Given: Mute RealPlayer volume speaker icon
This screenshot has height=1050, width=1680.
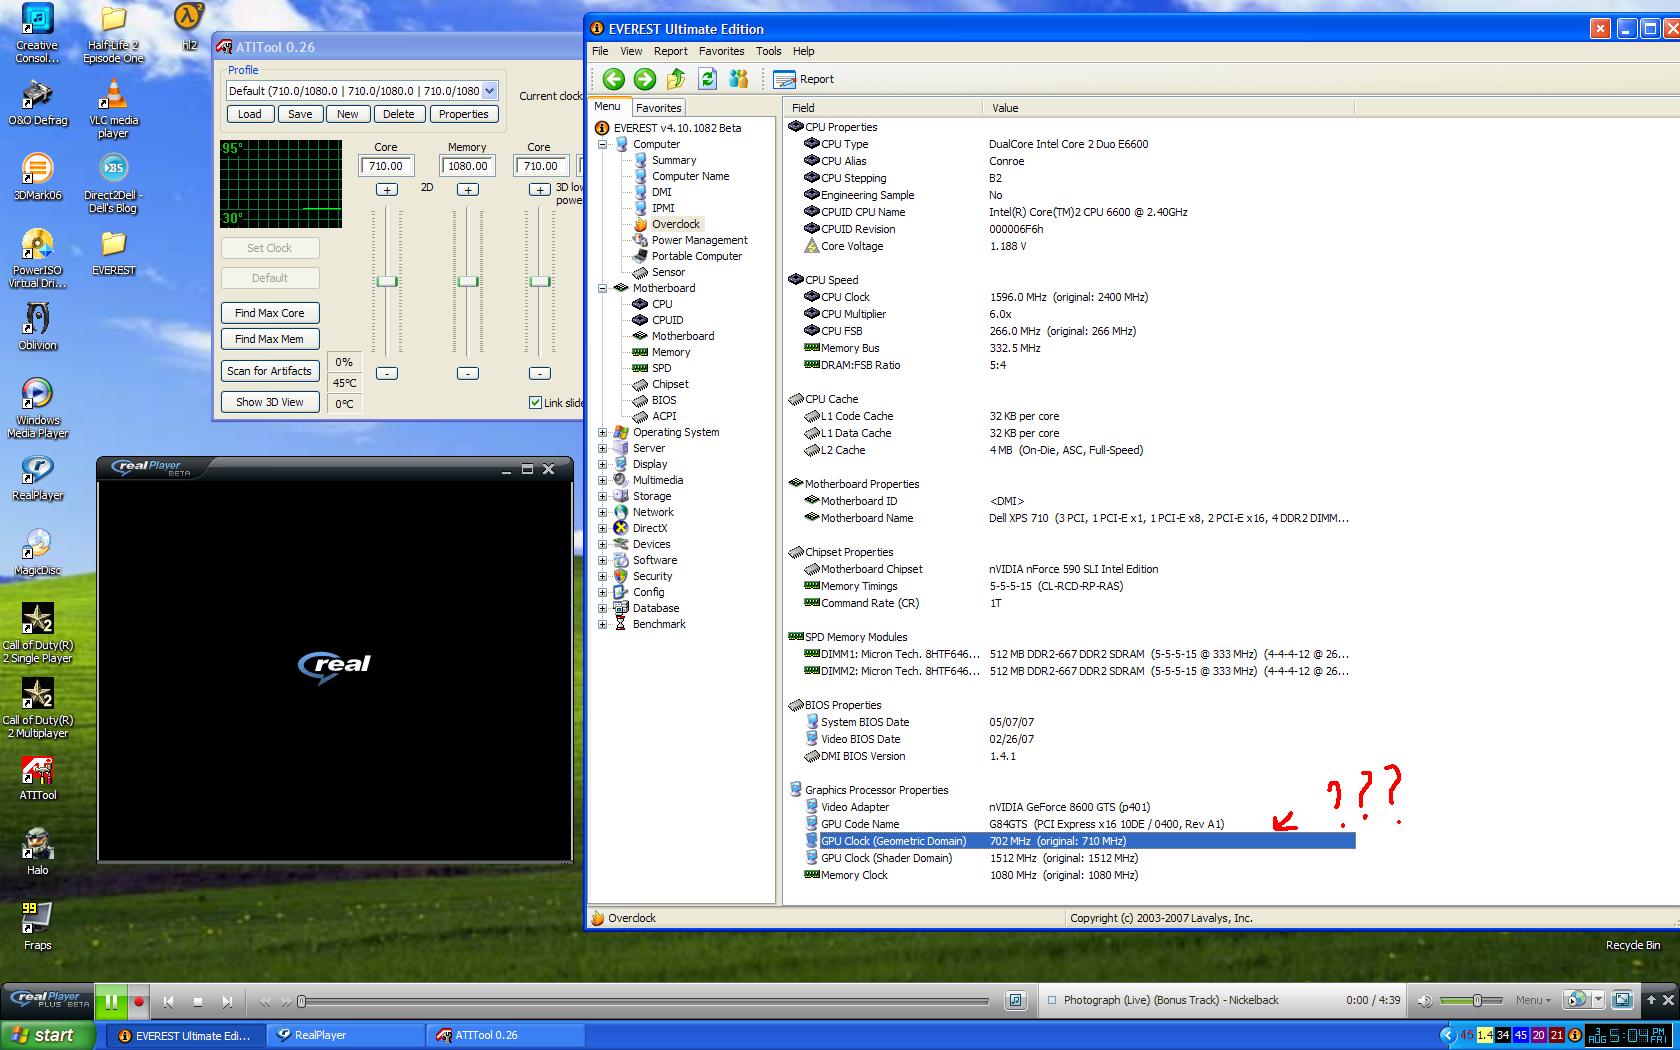Looking at the screenshot, I should [1425, 1000].
